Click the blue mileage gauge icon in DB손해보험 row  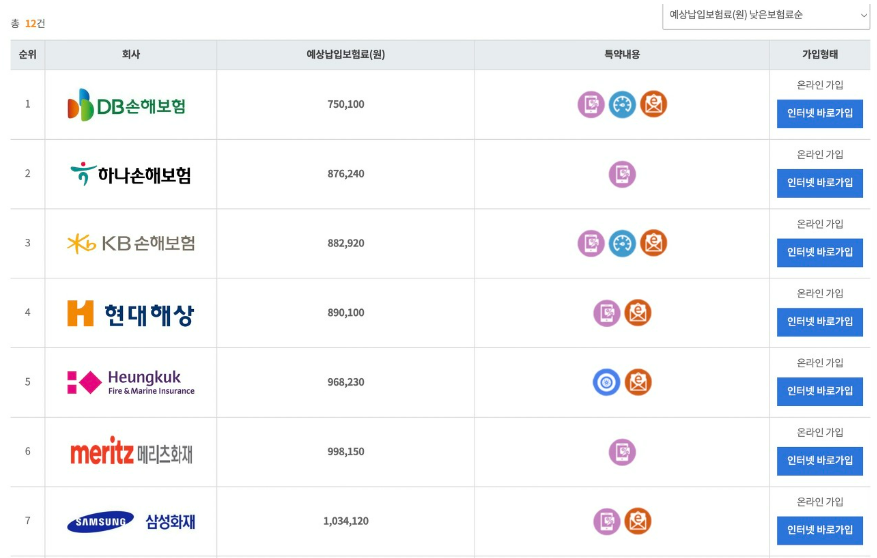pyautogui.click(x=622, y=105)
